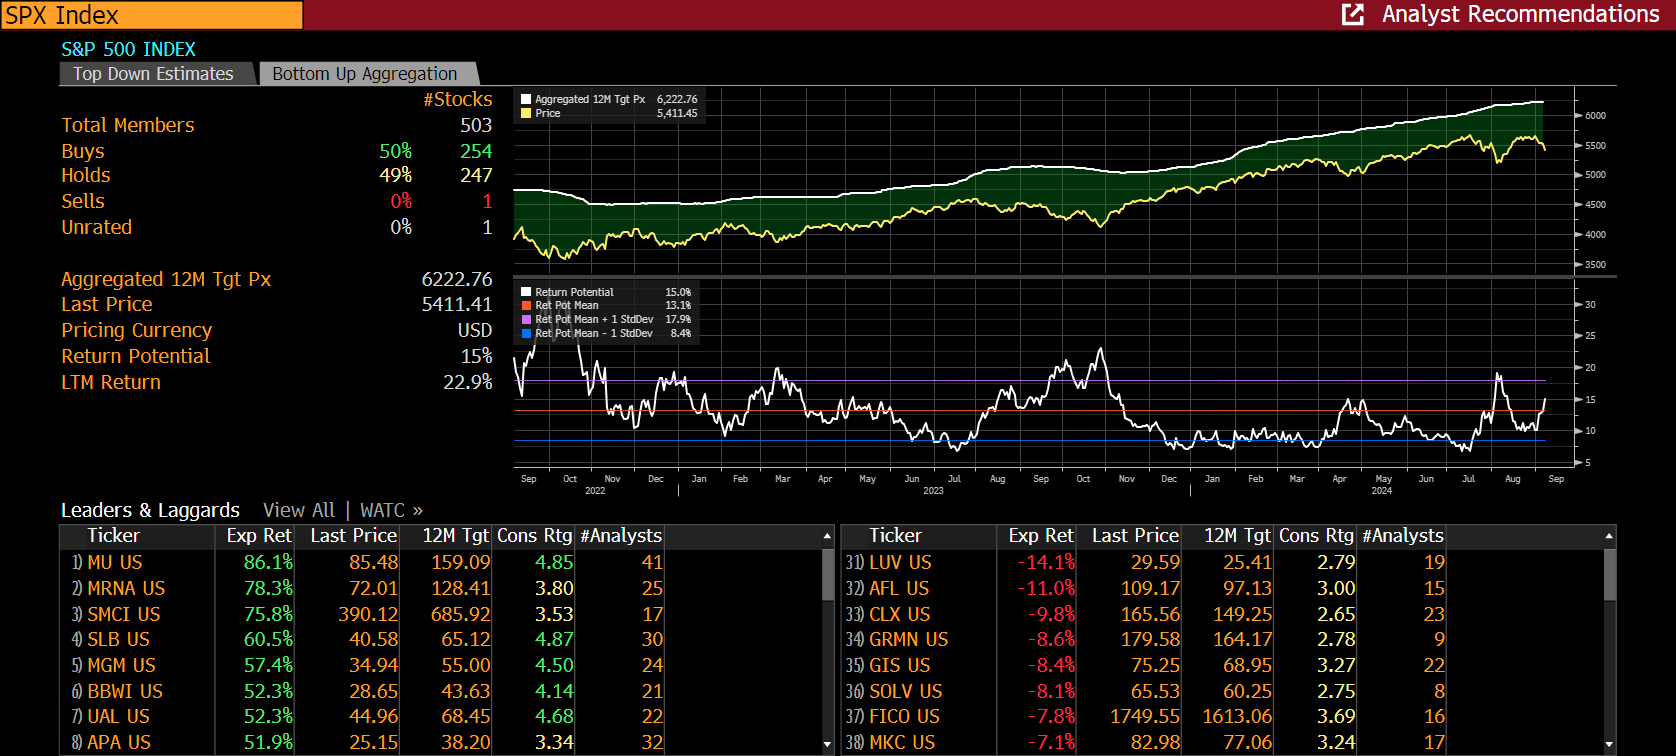
Task: Select the CLX US row
Action: [1223, 614]
